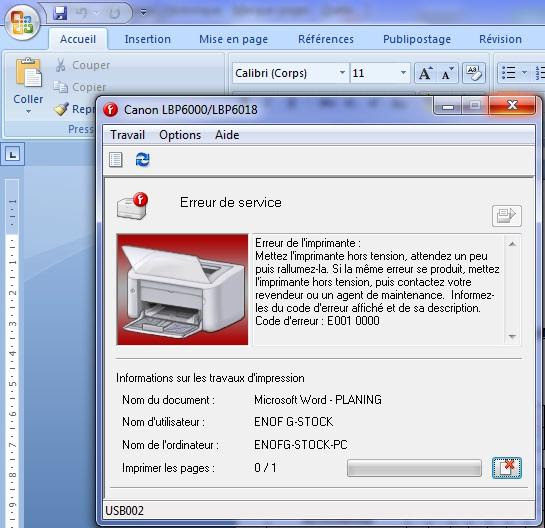Click the user name ENOF G-STOCK
The height and width of the screenshot is (528, 545).
pyautogui.click(x=294, y=422)
